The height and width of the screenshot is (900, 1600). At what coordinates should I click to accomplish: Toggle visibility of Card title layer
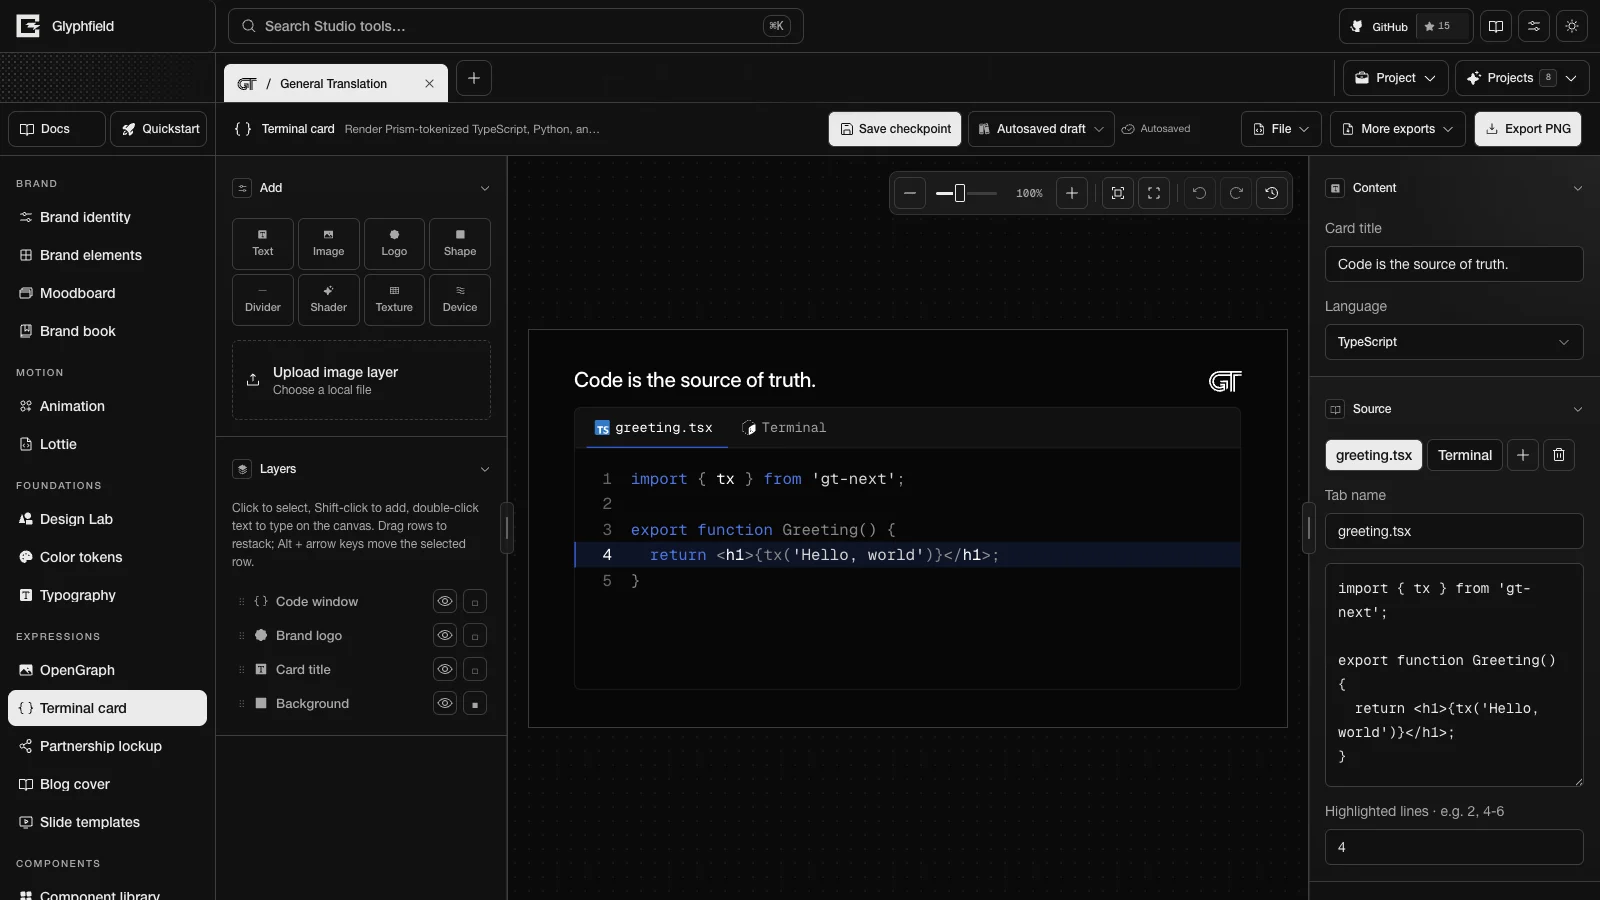(x=445, y=669)
